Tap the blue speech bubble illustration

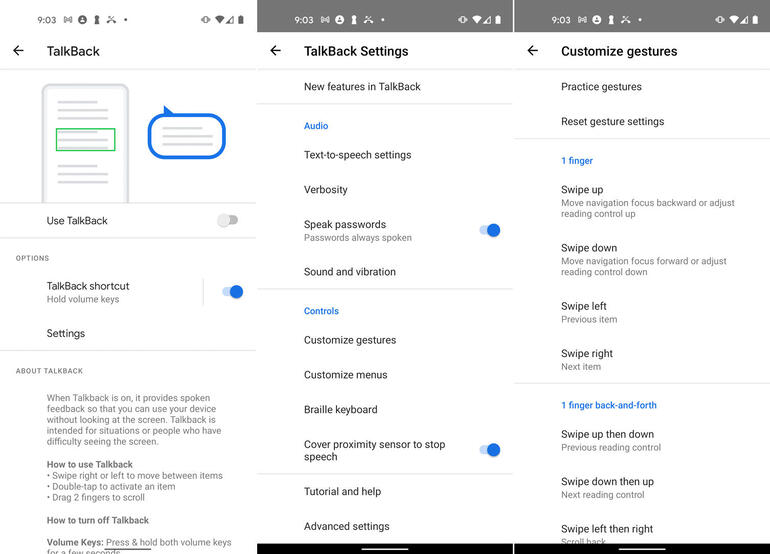(x=187, y=133)
